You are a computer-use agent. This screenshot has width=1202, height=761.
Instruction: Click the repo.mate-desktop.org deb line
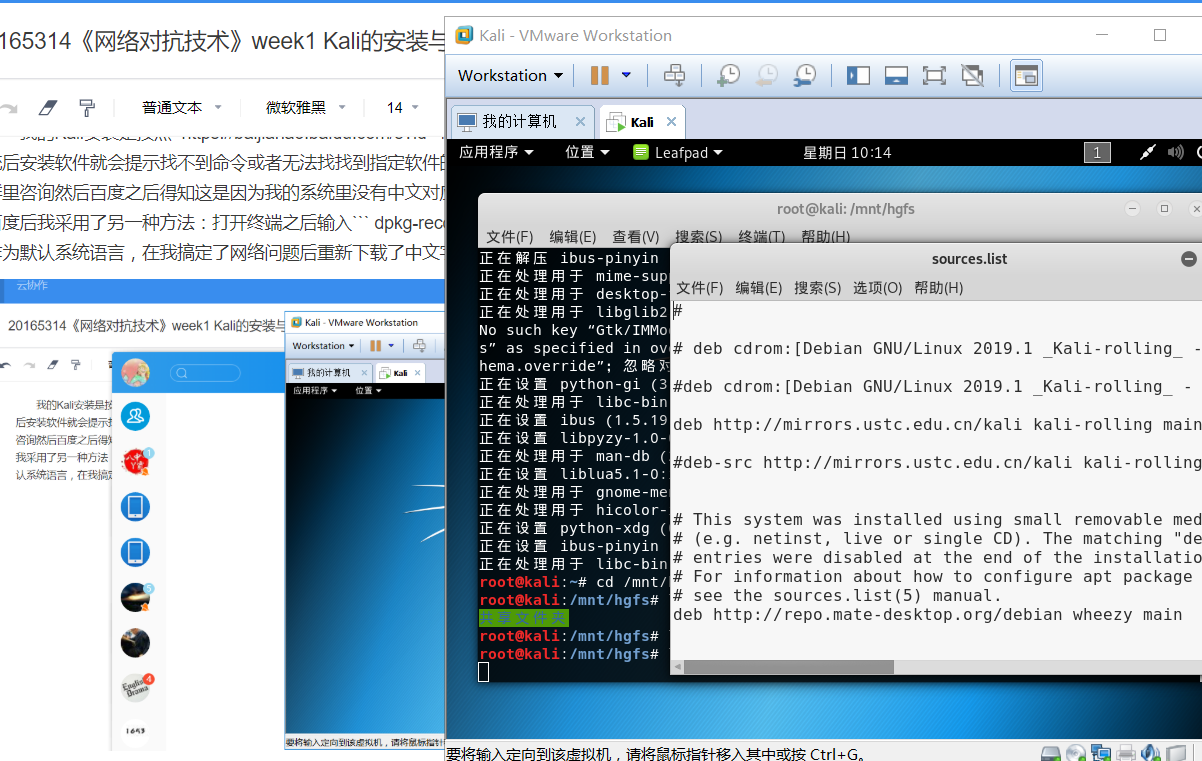pyautogui.click(x=927, y=614)
